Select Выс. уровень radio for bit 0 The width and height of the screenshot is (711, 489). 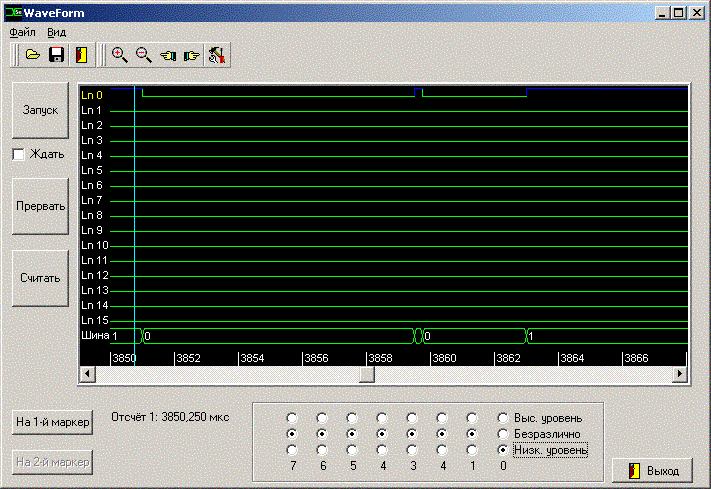[503, 418]
